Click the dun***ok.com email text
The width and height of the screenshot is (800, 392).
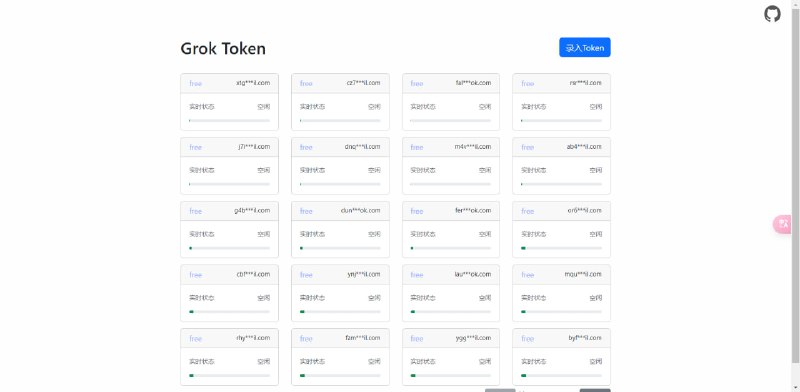(x=361, y=210)
